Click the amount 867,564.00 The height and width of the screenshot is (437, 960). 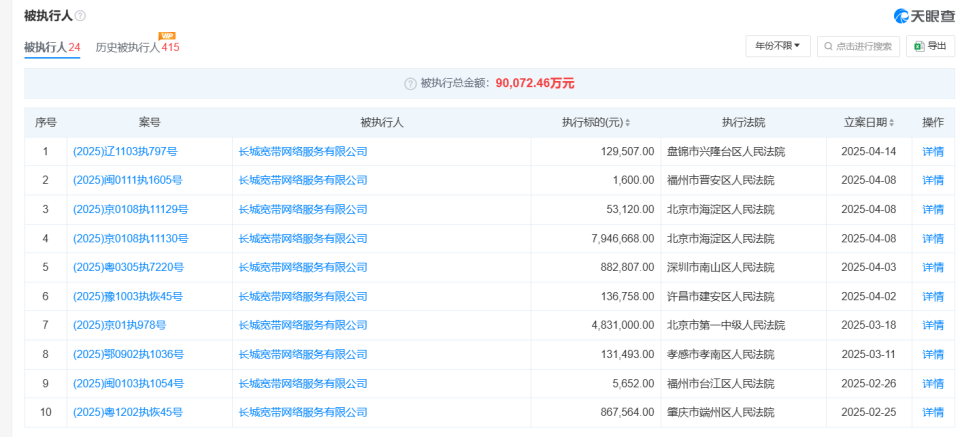(x=628, y=413)
